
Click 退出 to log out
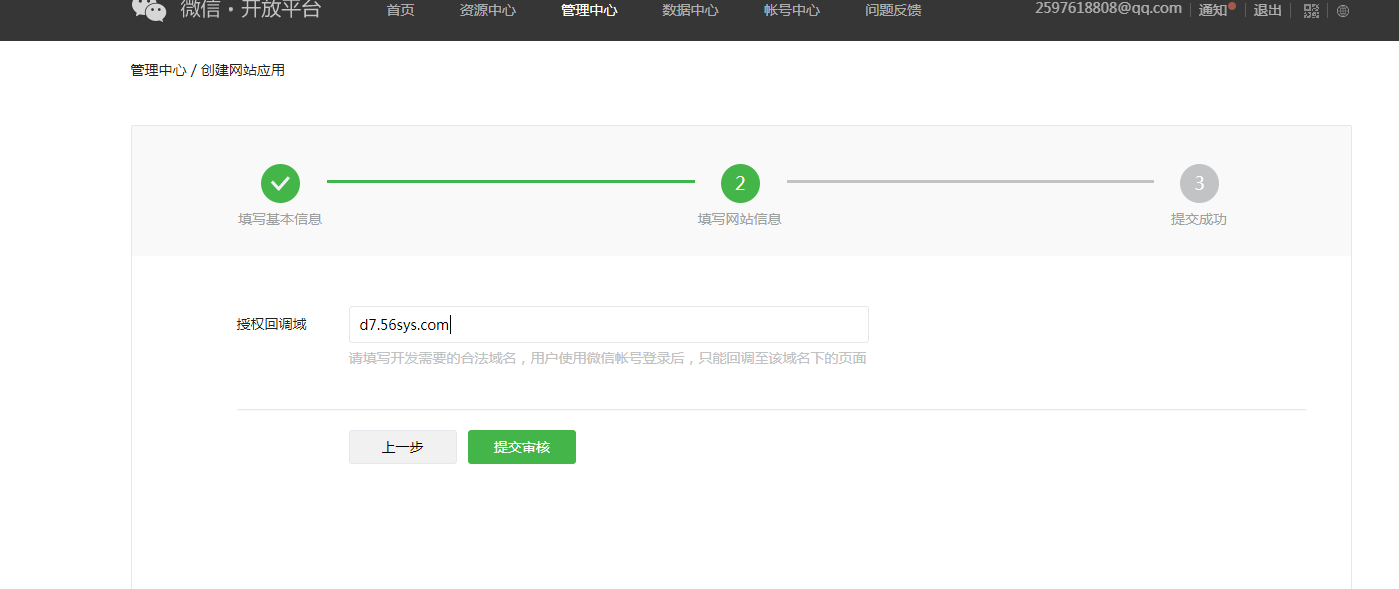(1266, 11)
